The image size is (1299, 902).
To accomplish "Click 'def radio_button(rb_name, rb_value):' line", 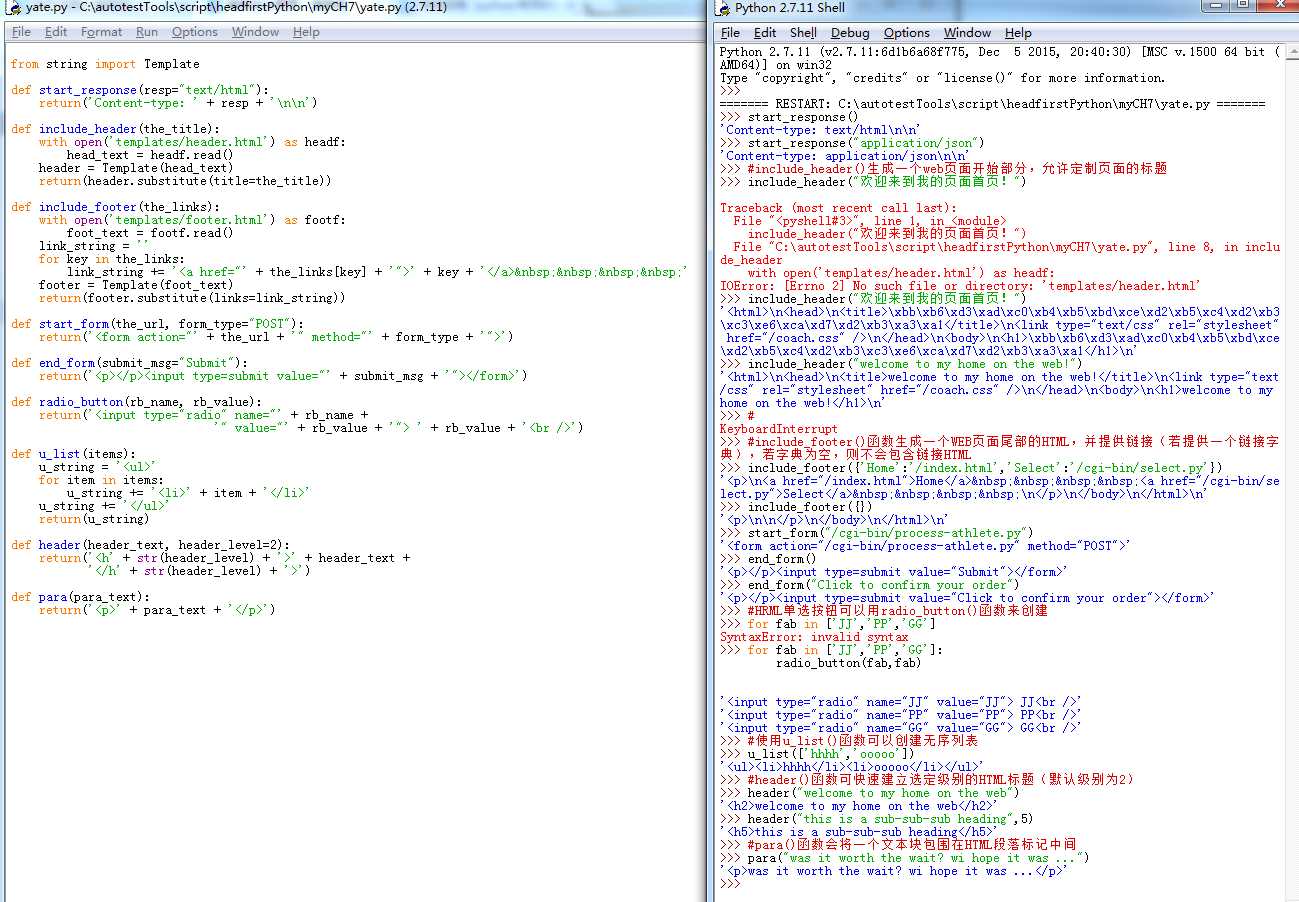I will [136, 402].
